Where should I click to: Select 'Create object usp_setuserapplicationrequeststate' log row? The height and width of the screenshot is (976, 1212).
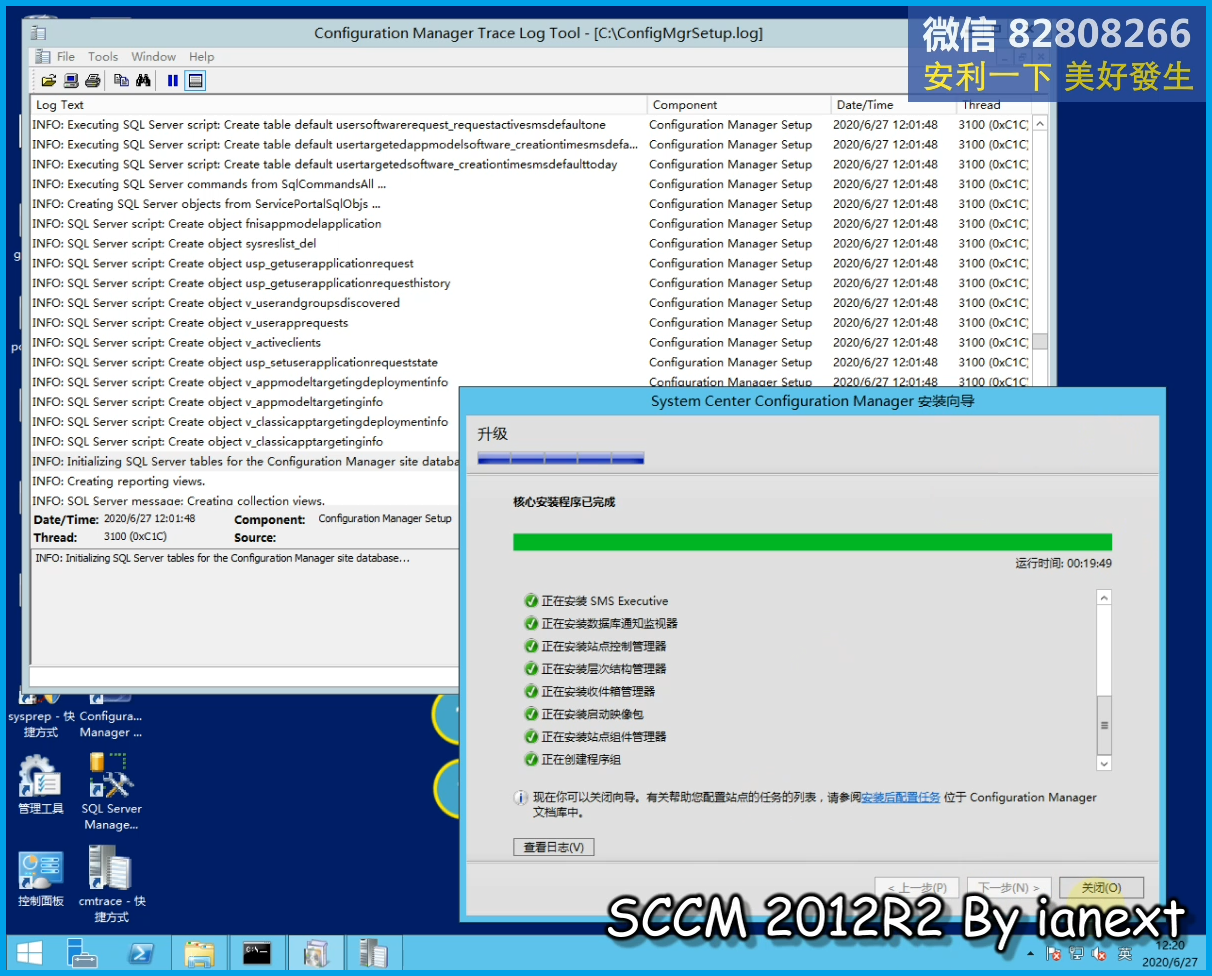pyautogui.click(x=530, y=363)
